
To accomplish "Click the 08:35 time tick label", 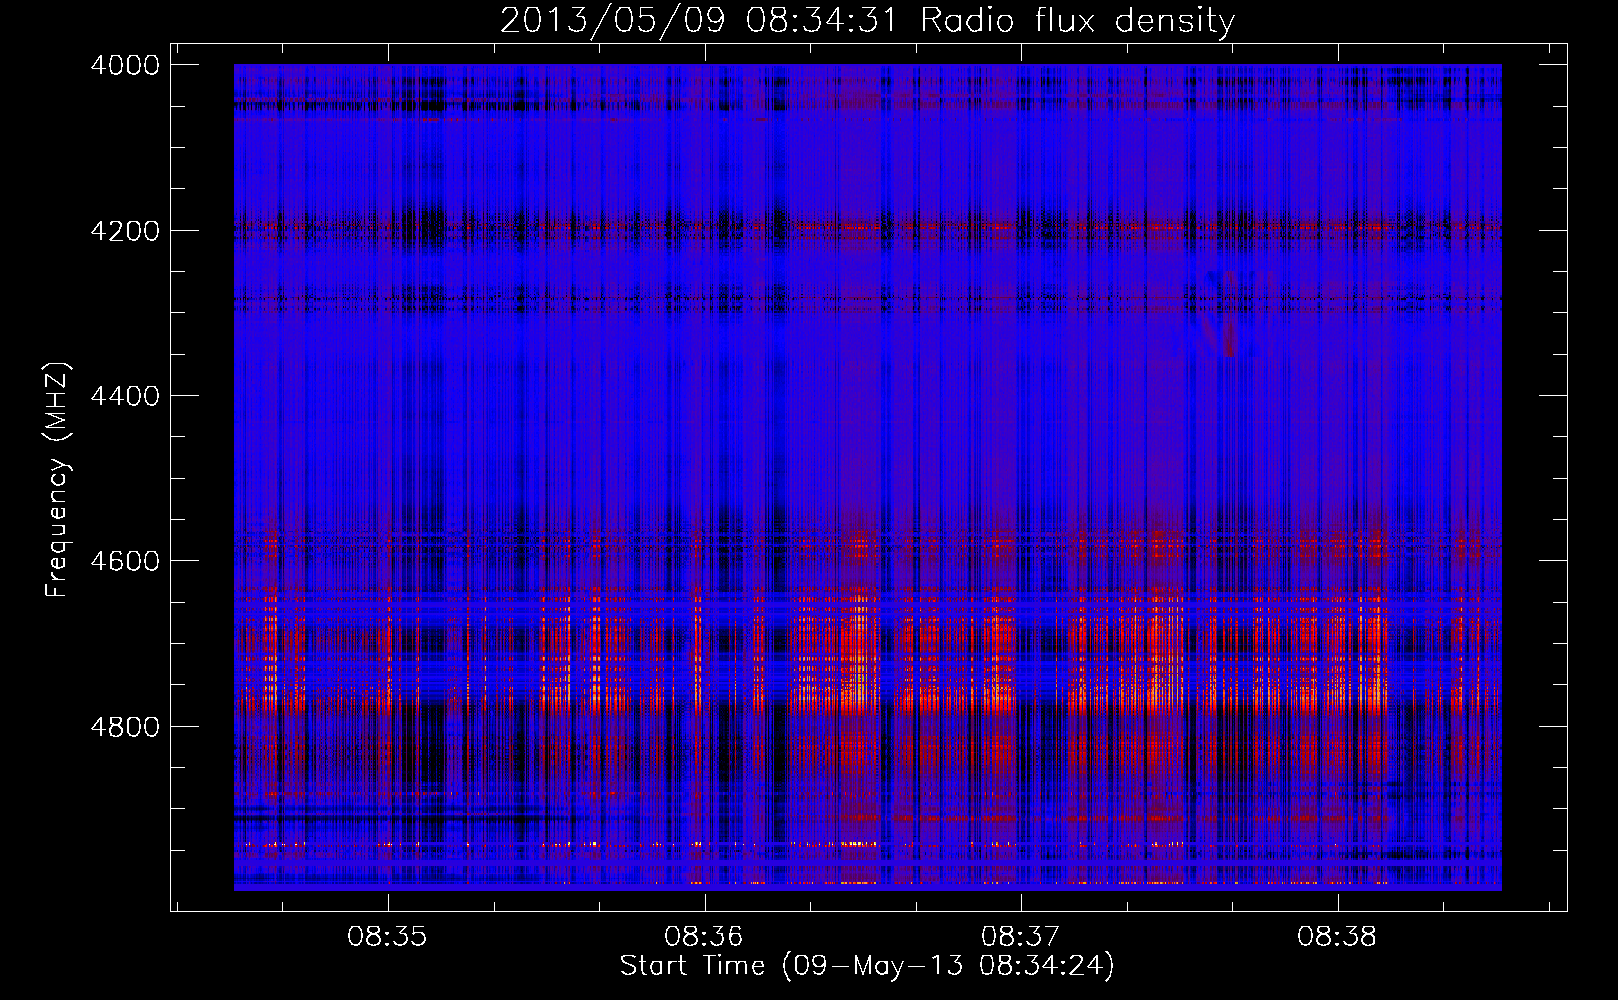I will (x=387, y=937).
